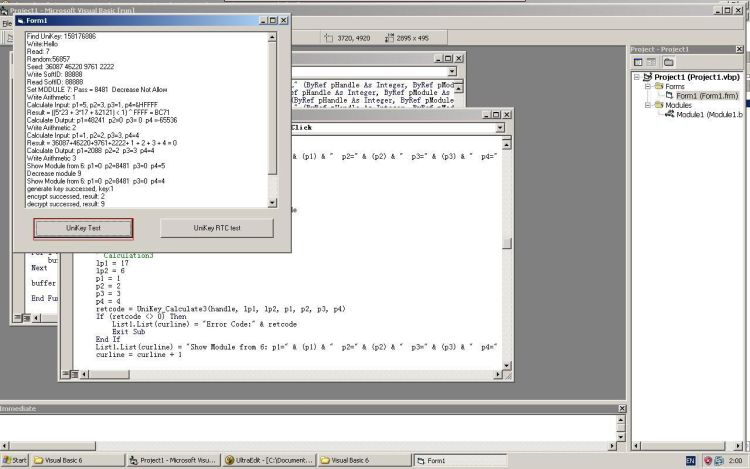Select 'Decrease module 9' list row

click(146, 174)
